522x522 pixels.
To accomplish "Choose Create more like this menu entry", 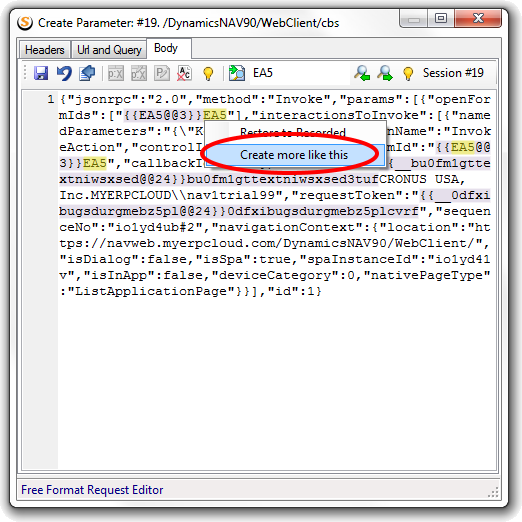I will coord(294,155).
